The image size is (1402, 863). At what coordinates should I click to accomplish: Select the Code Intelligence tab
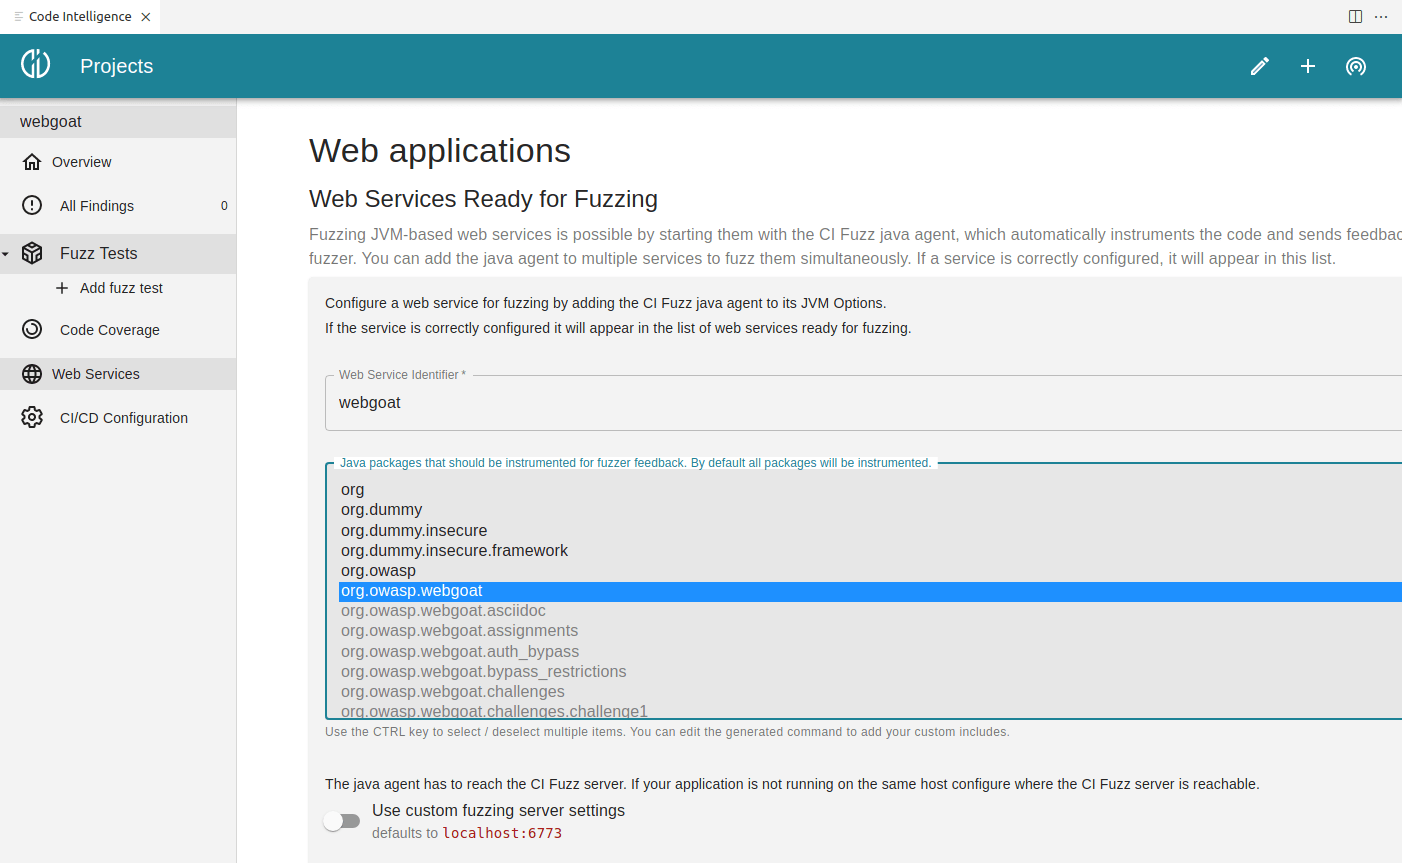coord(80,17)
